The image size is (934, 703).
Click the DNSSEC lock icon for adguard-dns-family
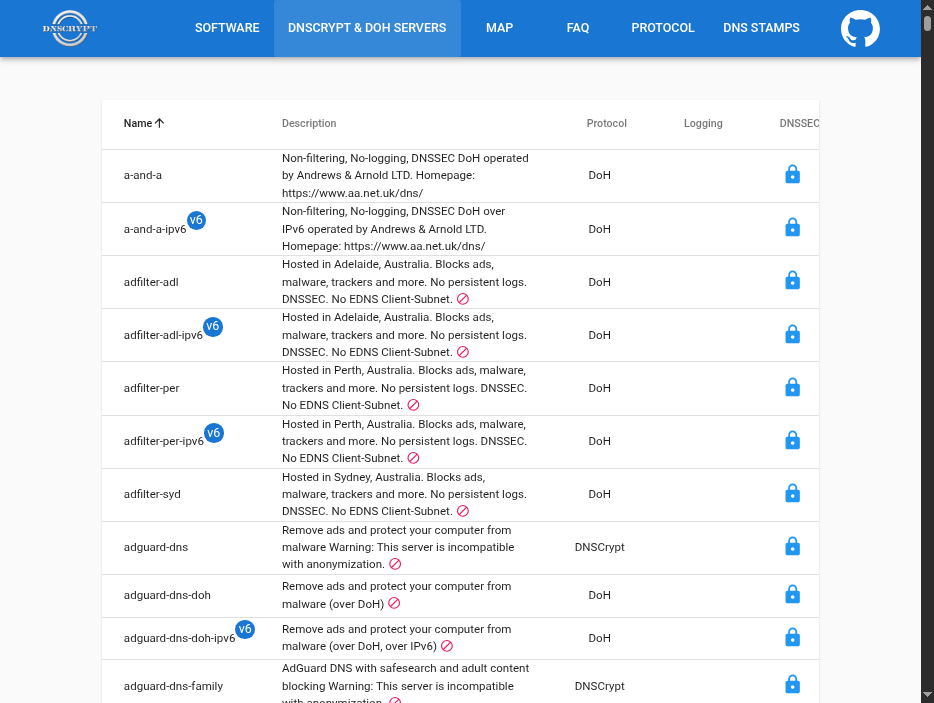pyautogui.click(x=792, y=685)
